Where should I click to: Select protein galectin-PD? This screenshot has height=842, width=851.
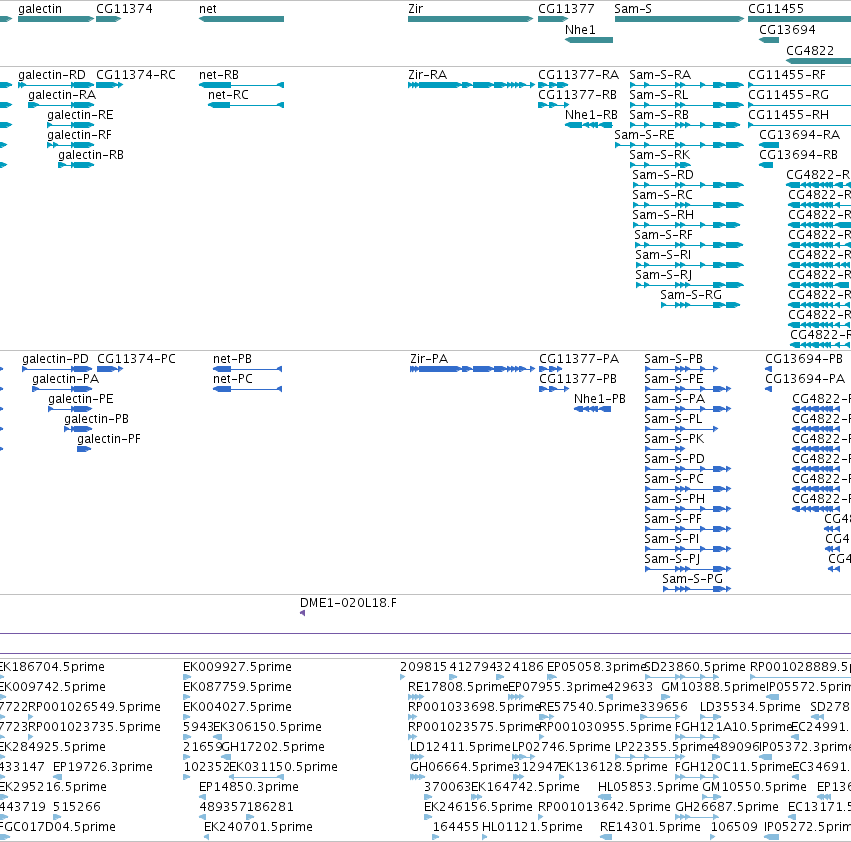tap(57, 369)
